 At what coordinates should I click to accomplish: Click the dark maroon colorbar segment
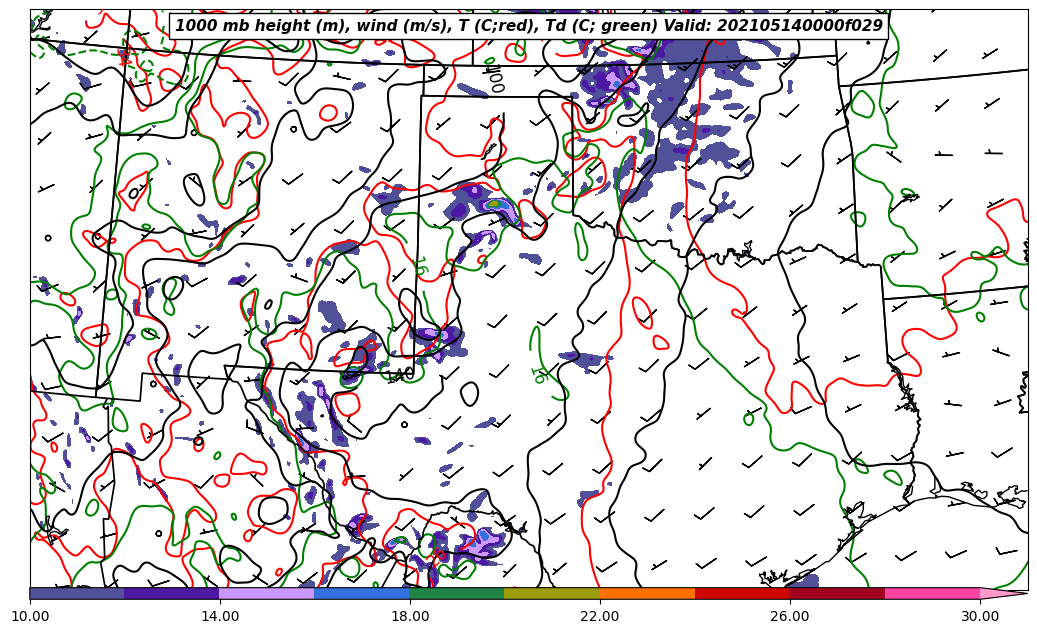click(x=836, y=593)
